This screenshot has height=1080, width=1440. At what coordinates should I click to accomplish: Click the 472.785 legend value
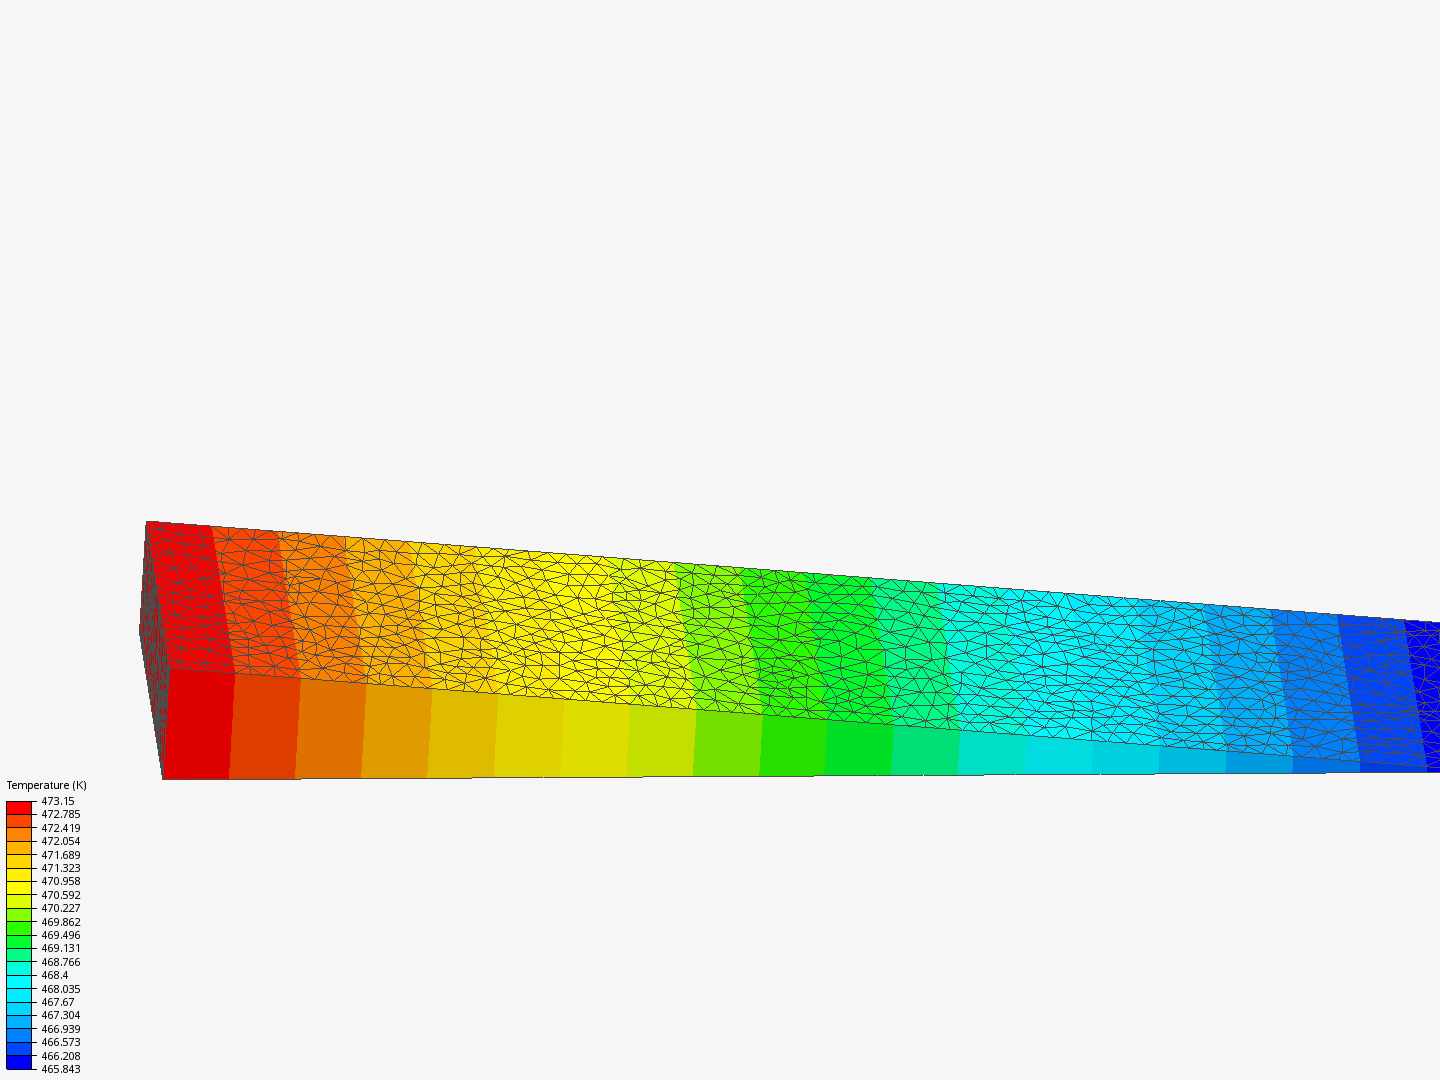pos(60,814)
